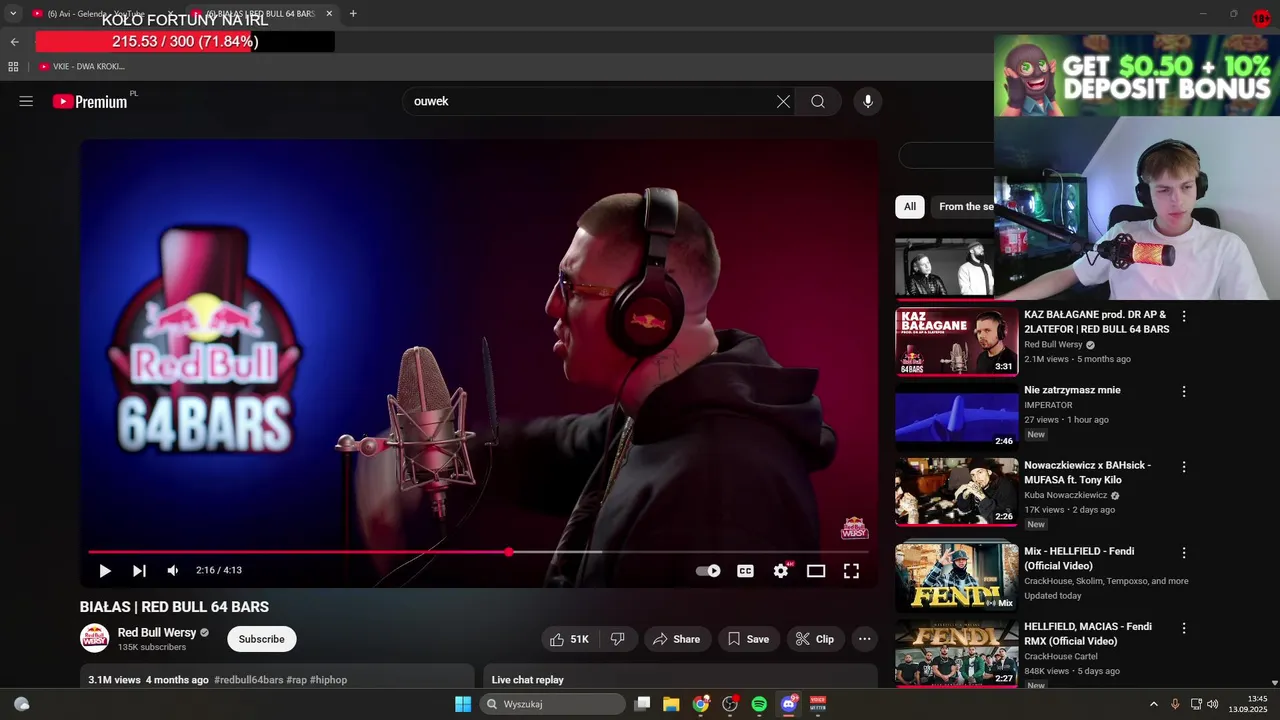Viewport: 1280px width, 720px height.
Task: Open the Windows Start menu
Action: [x=463, y=704]
